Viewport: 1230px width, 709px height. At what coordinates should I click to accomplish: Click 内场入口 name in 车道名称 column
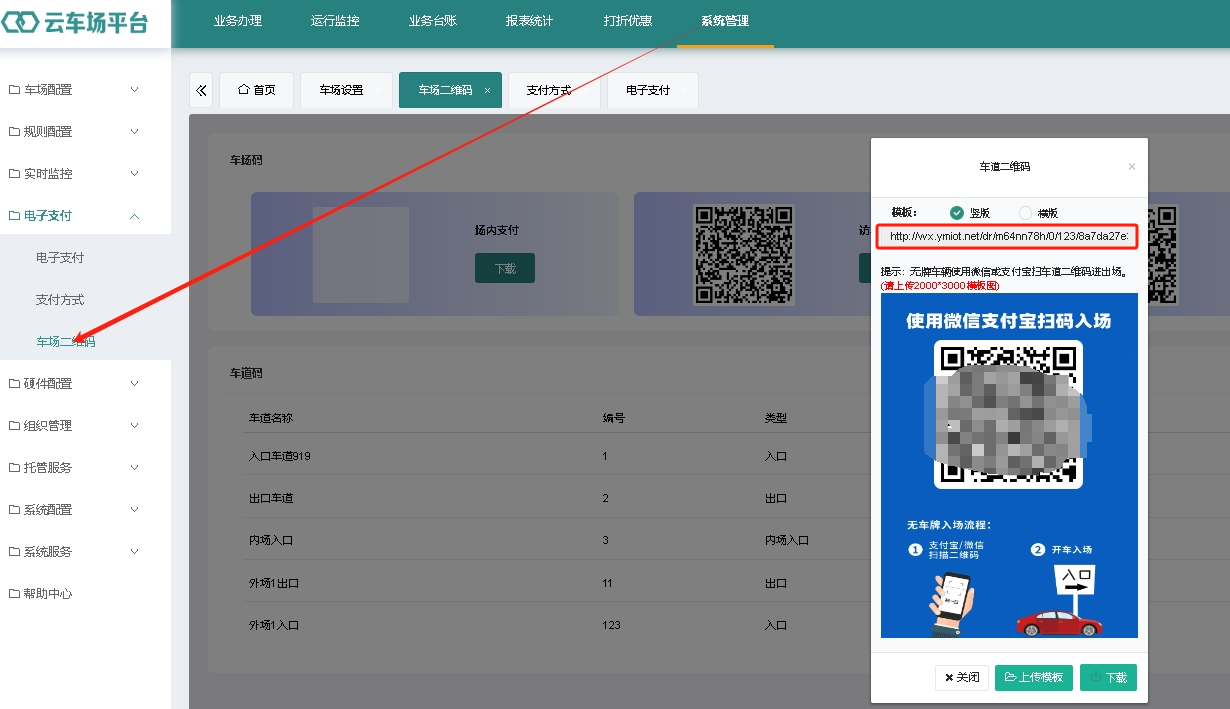tap(271, 540)
